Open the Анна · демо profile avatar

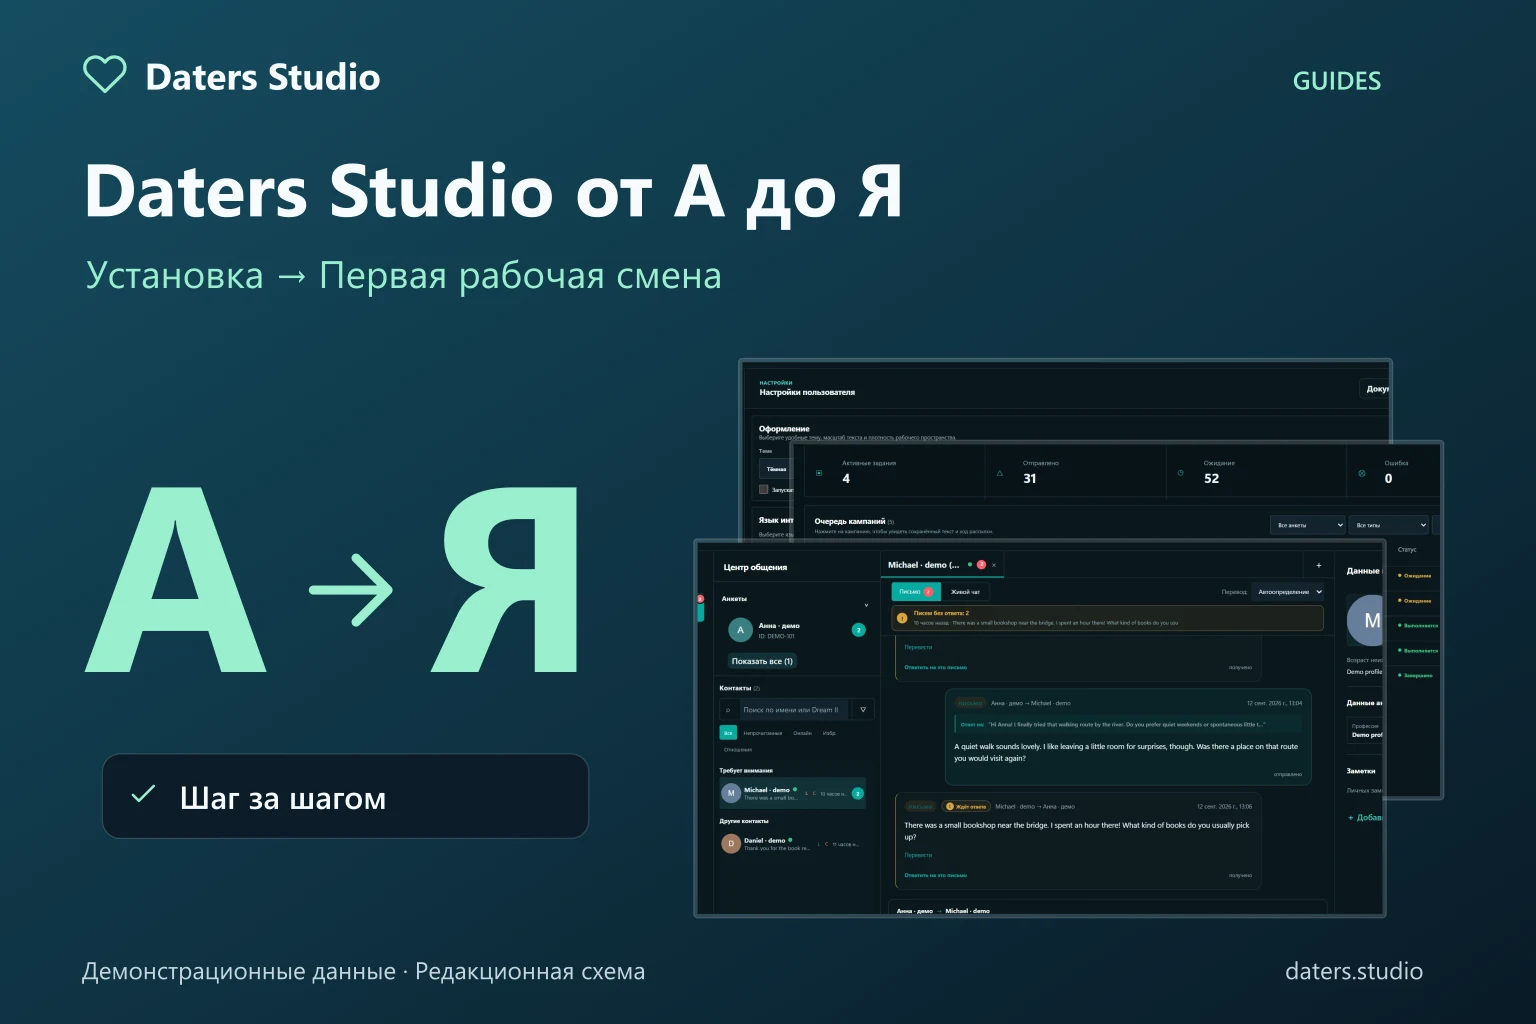click(x=740, y=630)
